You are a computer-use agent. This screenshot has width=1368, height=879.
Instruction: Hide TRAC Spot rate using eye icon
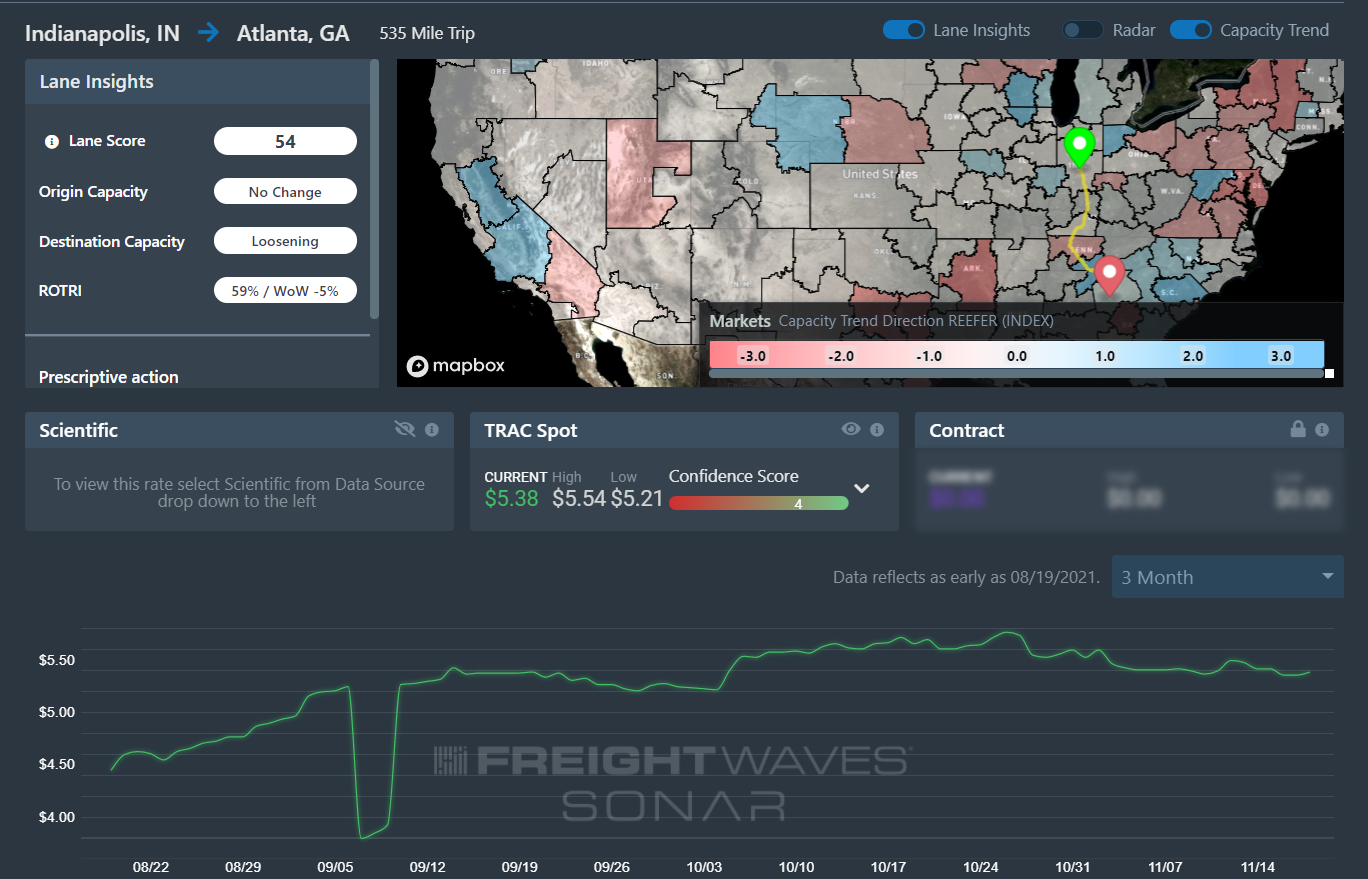click(x=851, y=430)
